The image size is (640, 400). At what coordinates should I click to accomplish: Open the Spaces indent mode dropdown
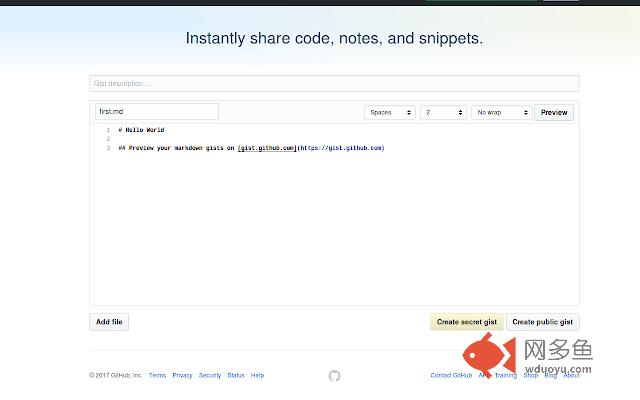click(390, 113)
